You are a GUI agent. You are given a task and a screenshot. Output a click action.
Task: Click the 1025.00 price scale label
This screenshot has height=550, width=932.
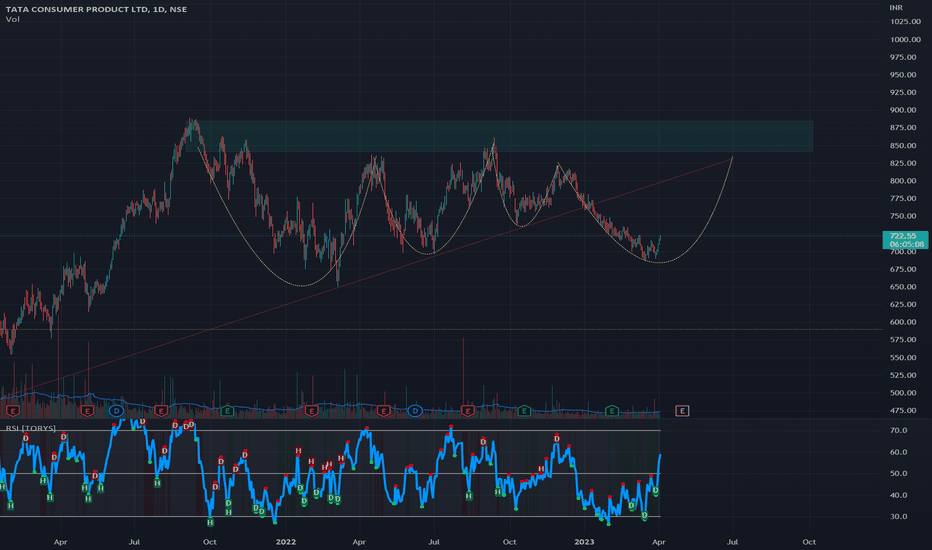tap(905, 21)
